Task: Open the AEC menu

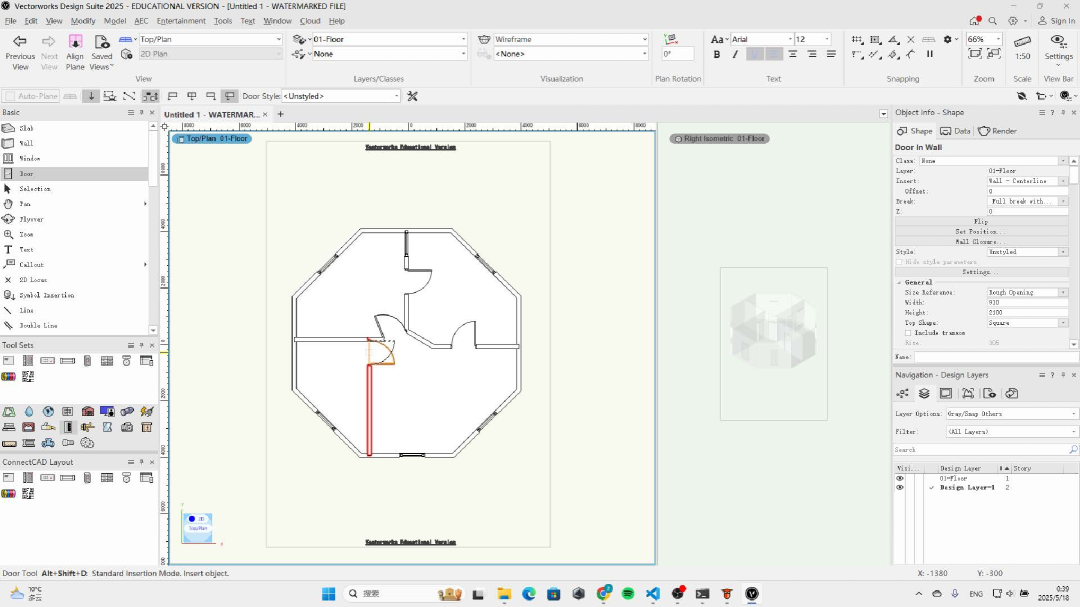Action: point(141,20)
